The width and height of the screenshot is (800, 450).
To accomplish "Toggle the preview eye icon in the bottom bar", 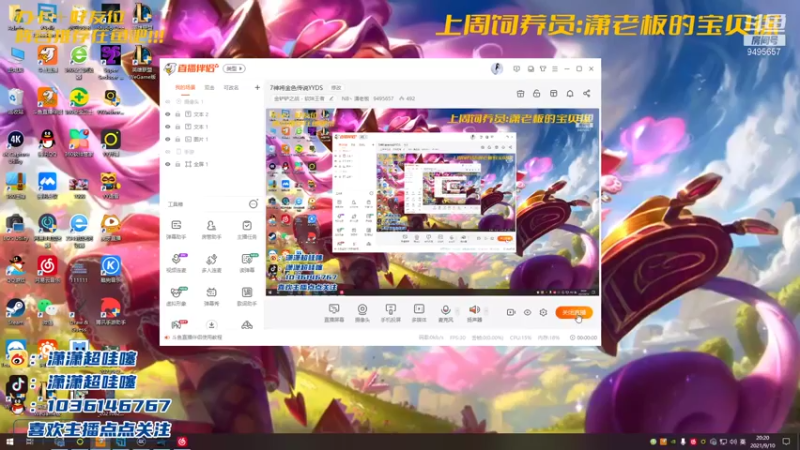I will (527, 312).
